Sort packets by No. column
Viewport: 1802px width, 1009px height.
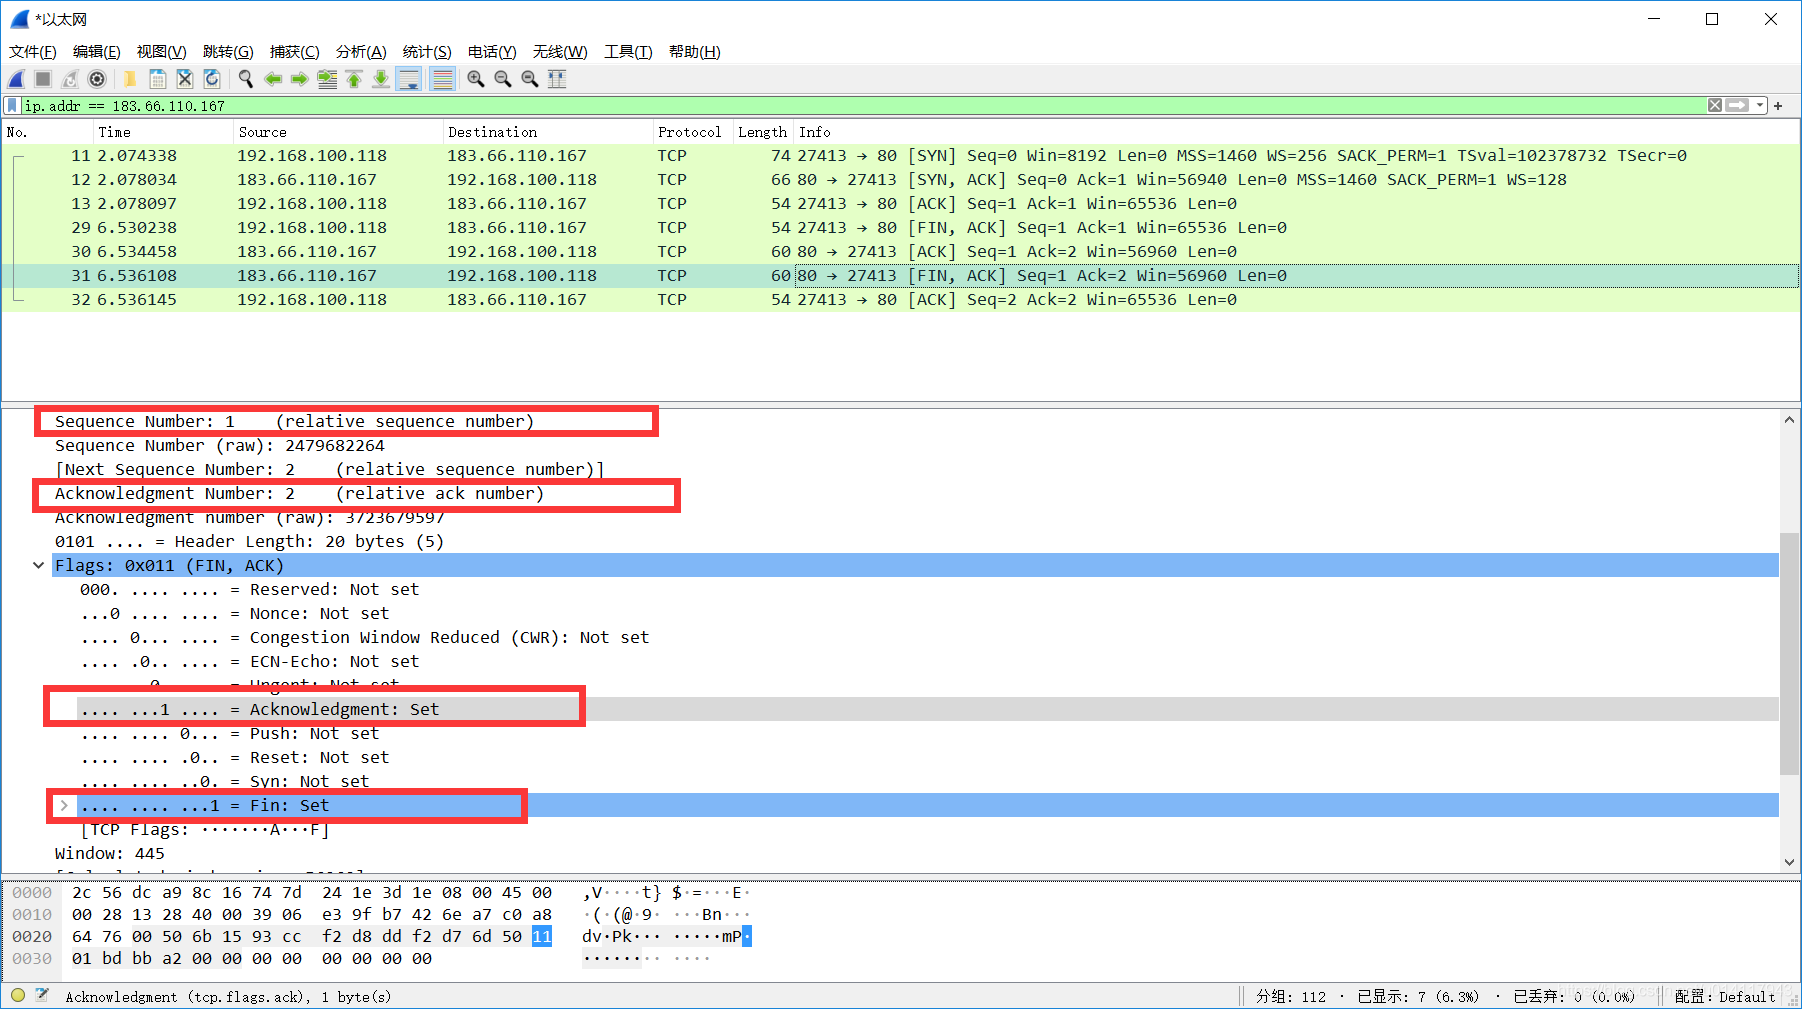[47, 132]
